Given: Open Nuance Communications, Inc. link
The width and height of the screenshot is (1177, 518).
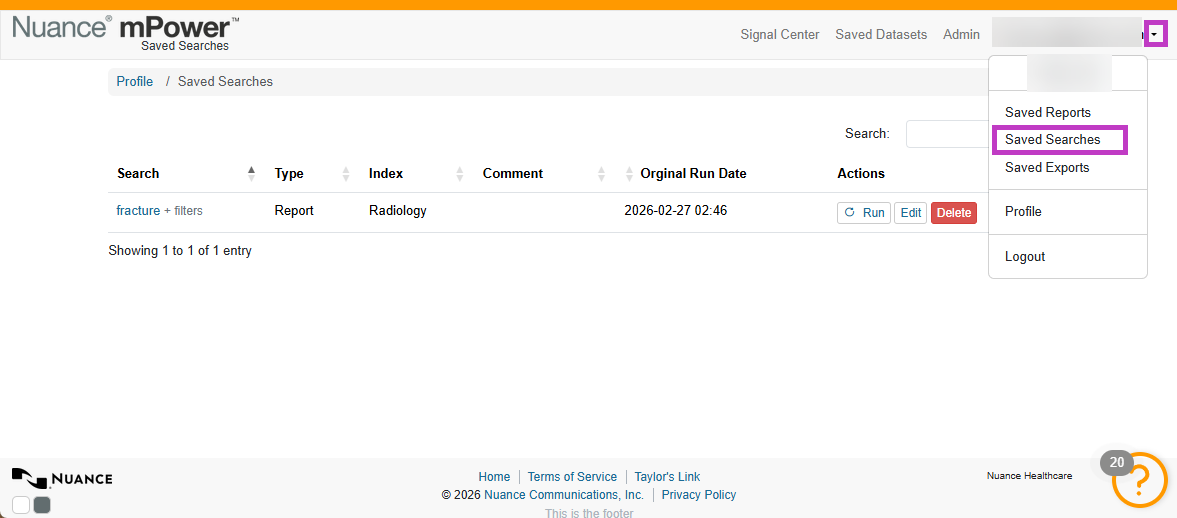Looking at the screenshot, I should 564,495.
